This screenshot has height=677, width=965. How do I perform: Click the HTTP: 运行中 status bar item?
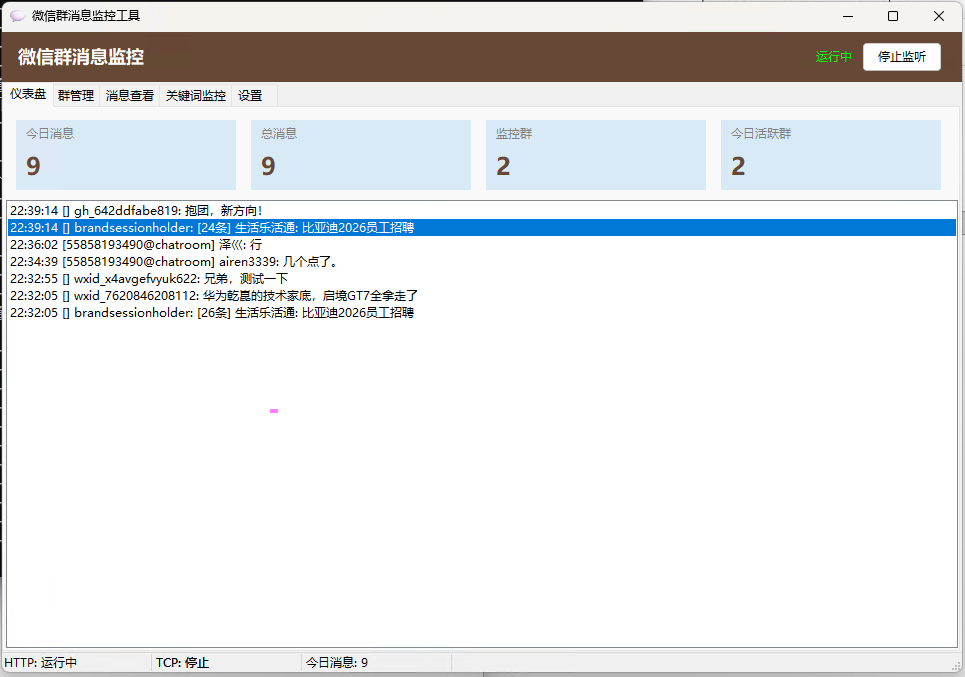click(x=42, y=663)
